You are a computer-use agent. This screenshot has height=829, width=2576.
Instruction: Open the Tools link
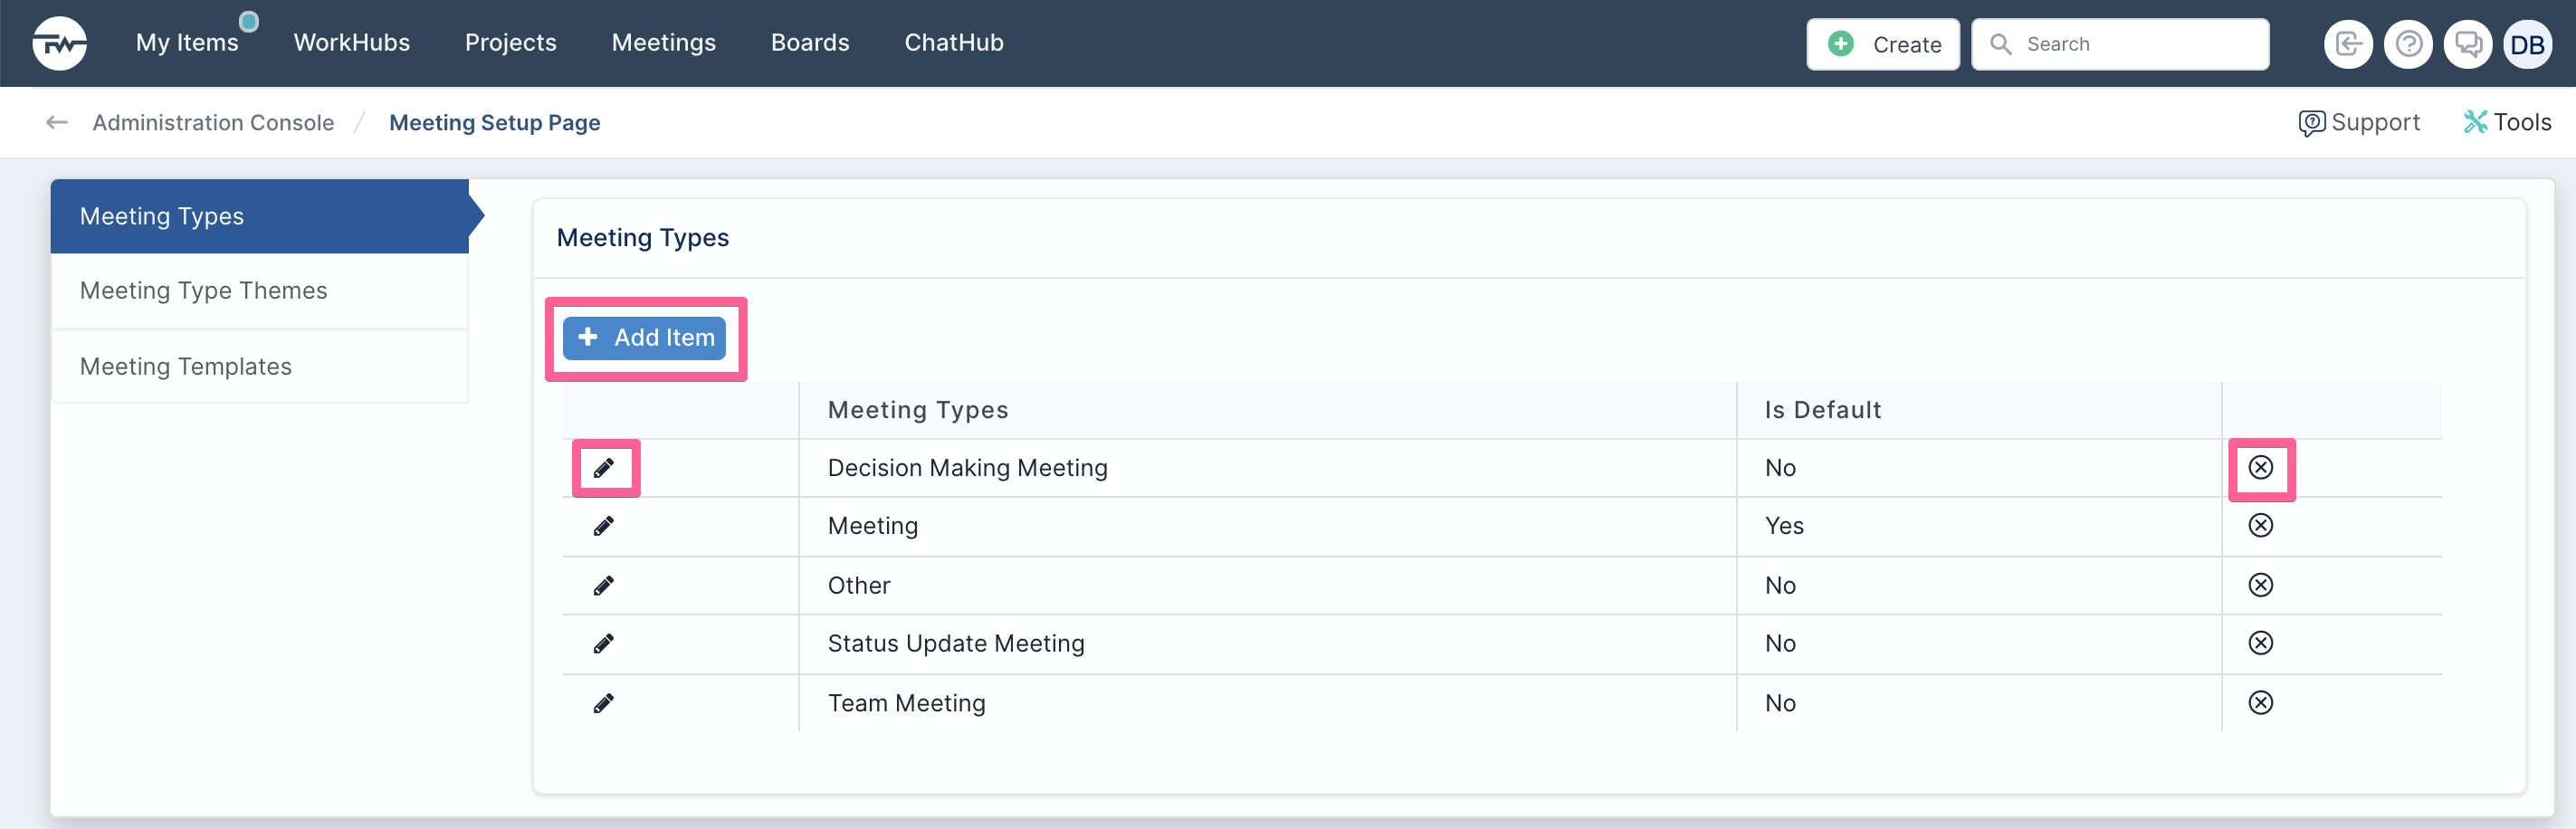pos(2507,122)
